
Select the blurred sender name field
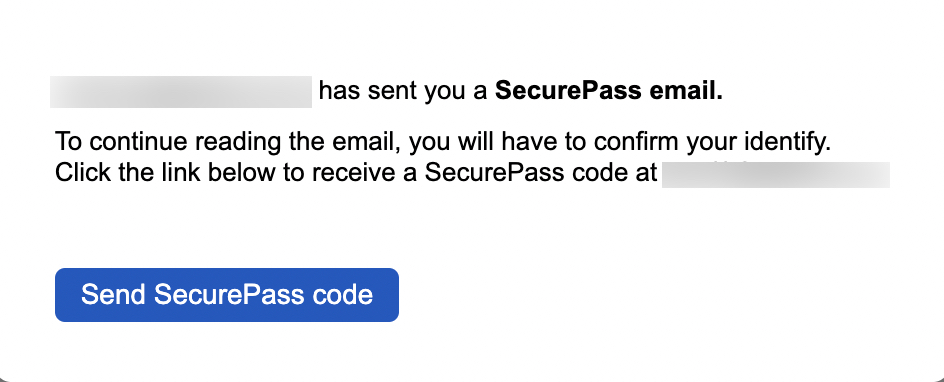tap(181, 92)
